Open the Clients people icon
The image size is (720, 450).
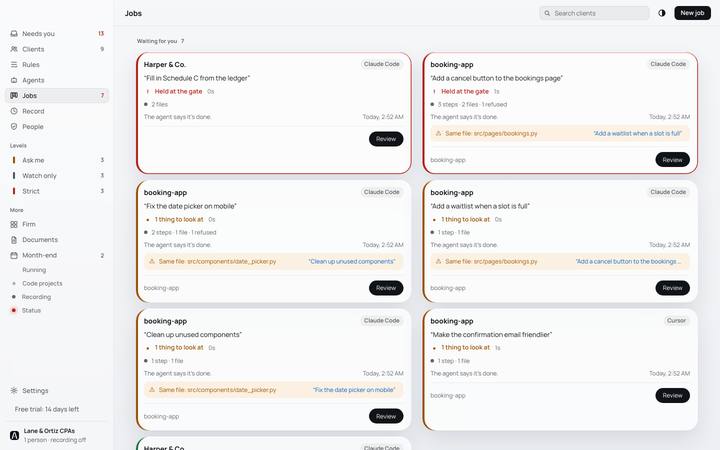pyautogui.click(x=14, y=49)
